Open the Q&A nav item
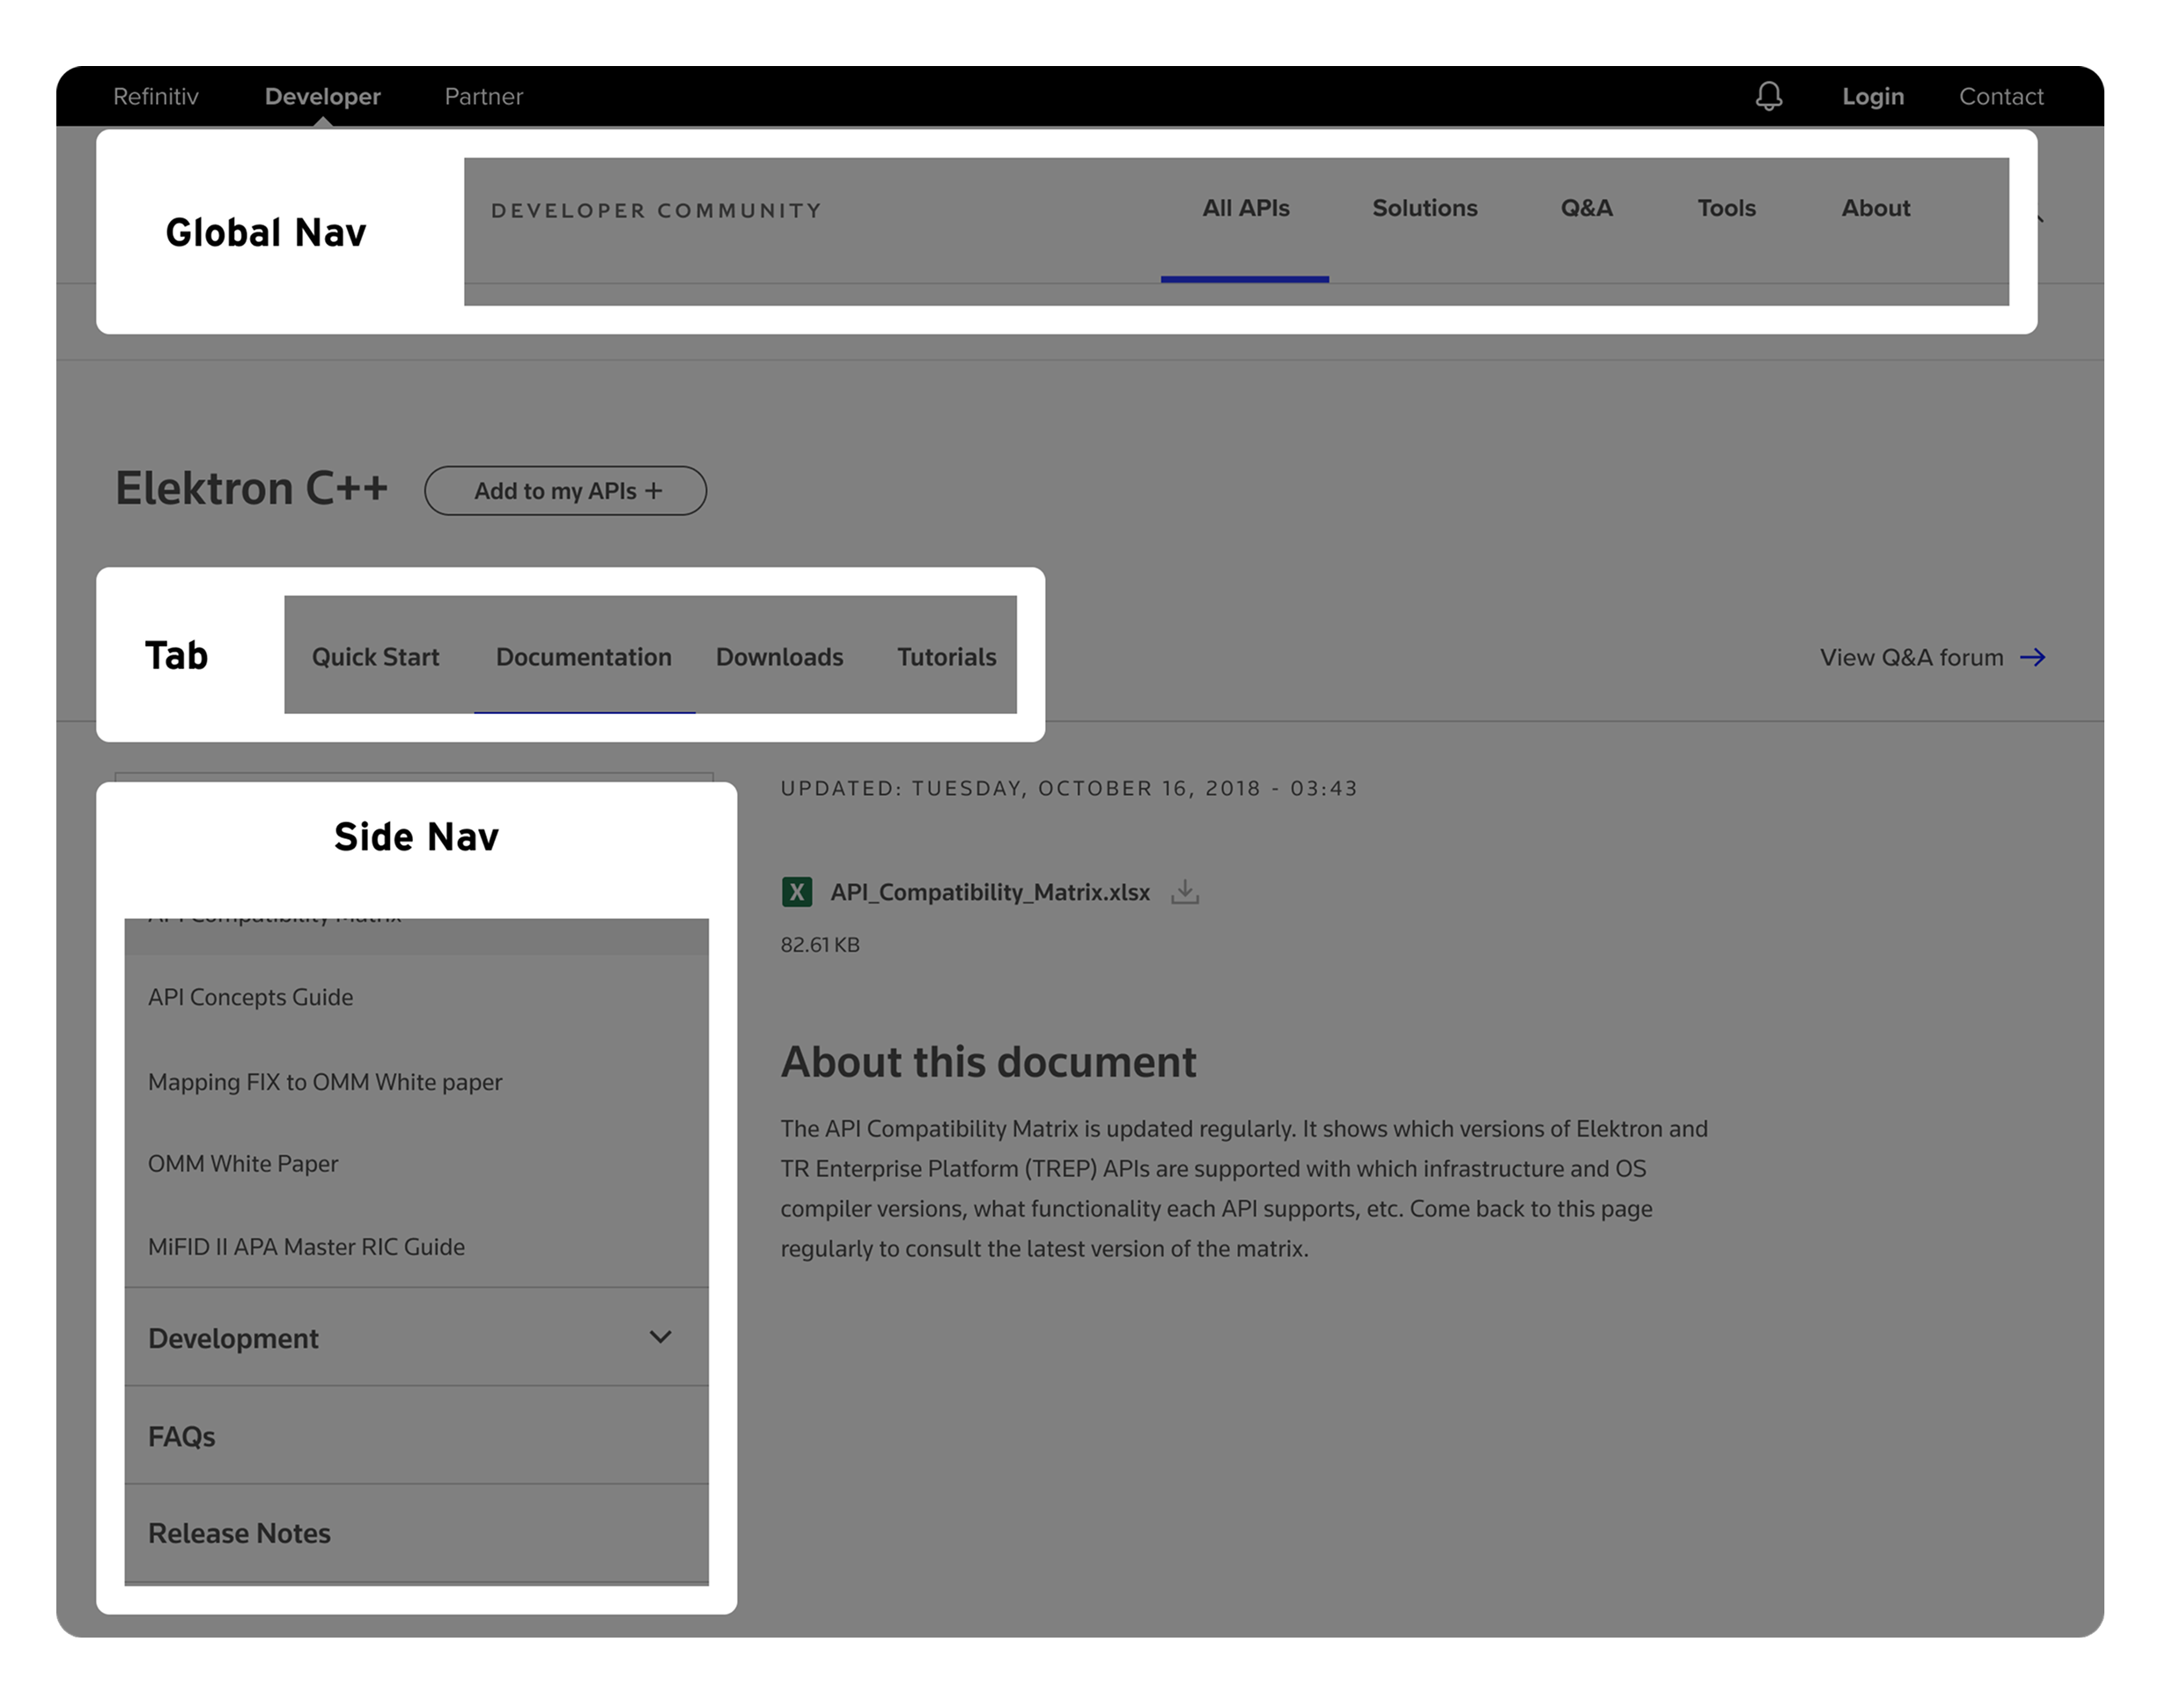2166x1708 pixels. pyautogui.click(x=1586, y=208)
